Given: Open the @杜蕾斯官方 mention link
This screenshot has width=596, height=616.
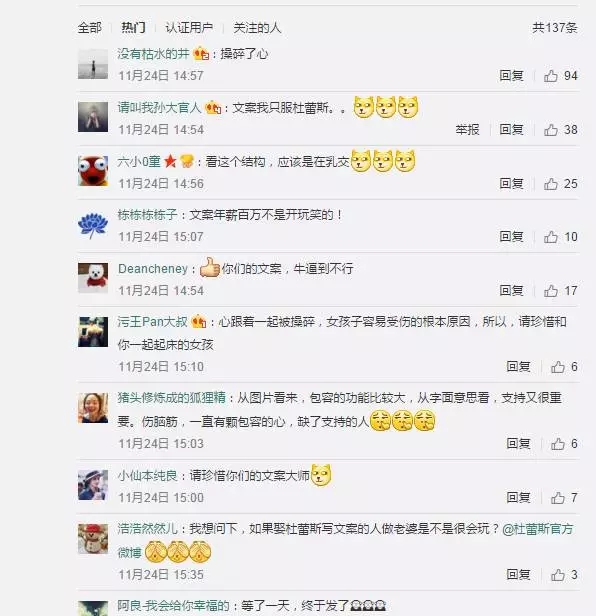Looking at the screenshot, I should [x=537, y=529].
